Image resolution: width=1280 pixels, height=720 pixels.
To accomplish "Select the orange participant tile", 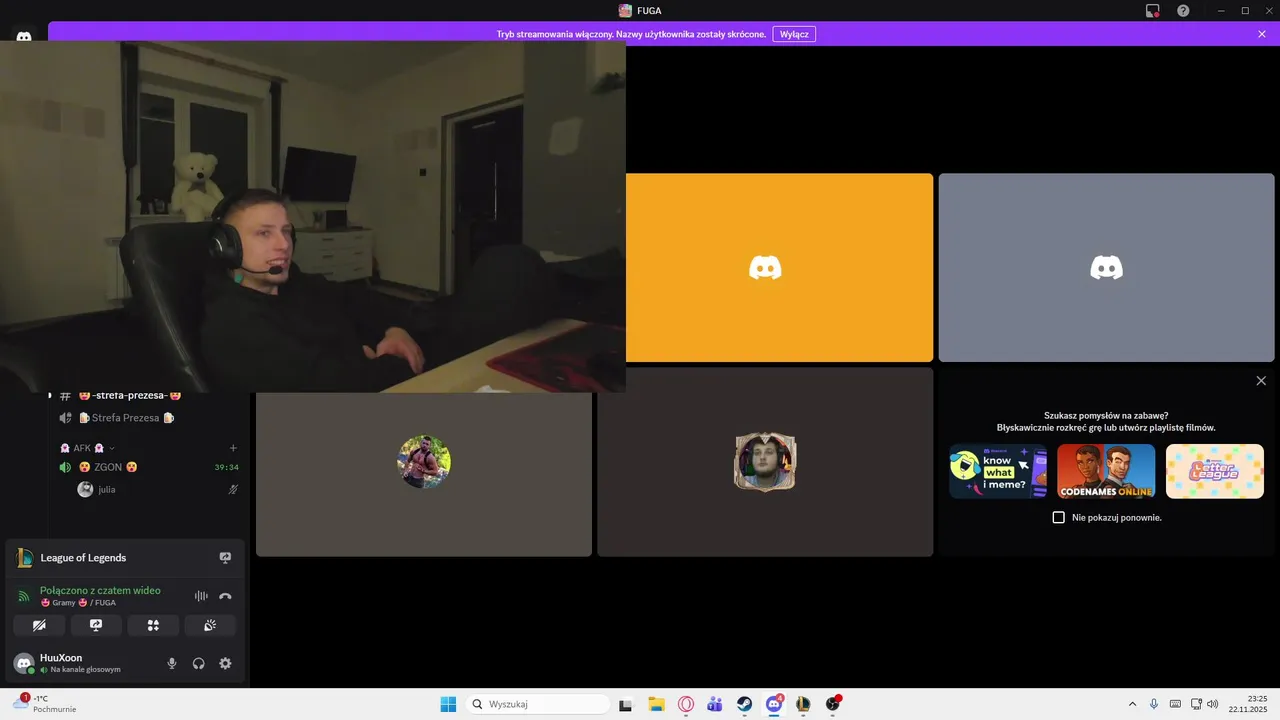I will click(780, 267).
